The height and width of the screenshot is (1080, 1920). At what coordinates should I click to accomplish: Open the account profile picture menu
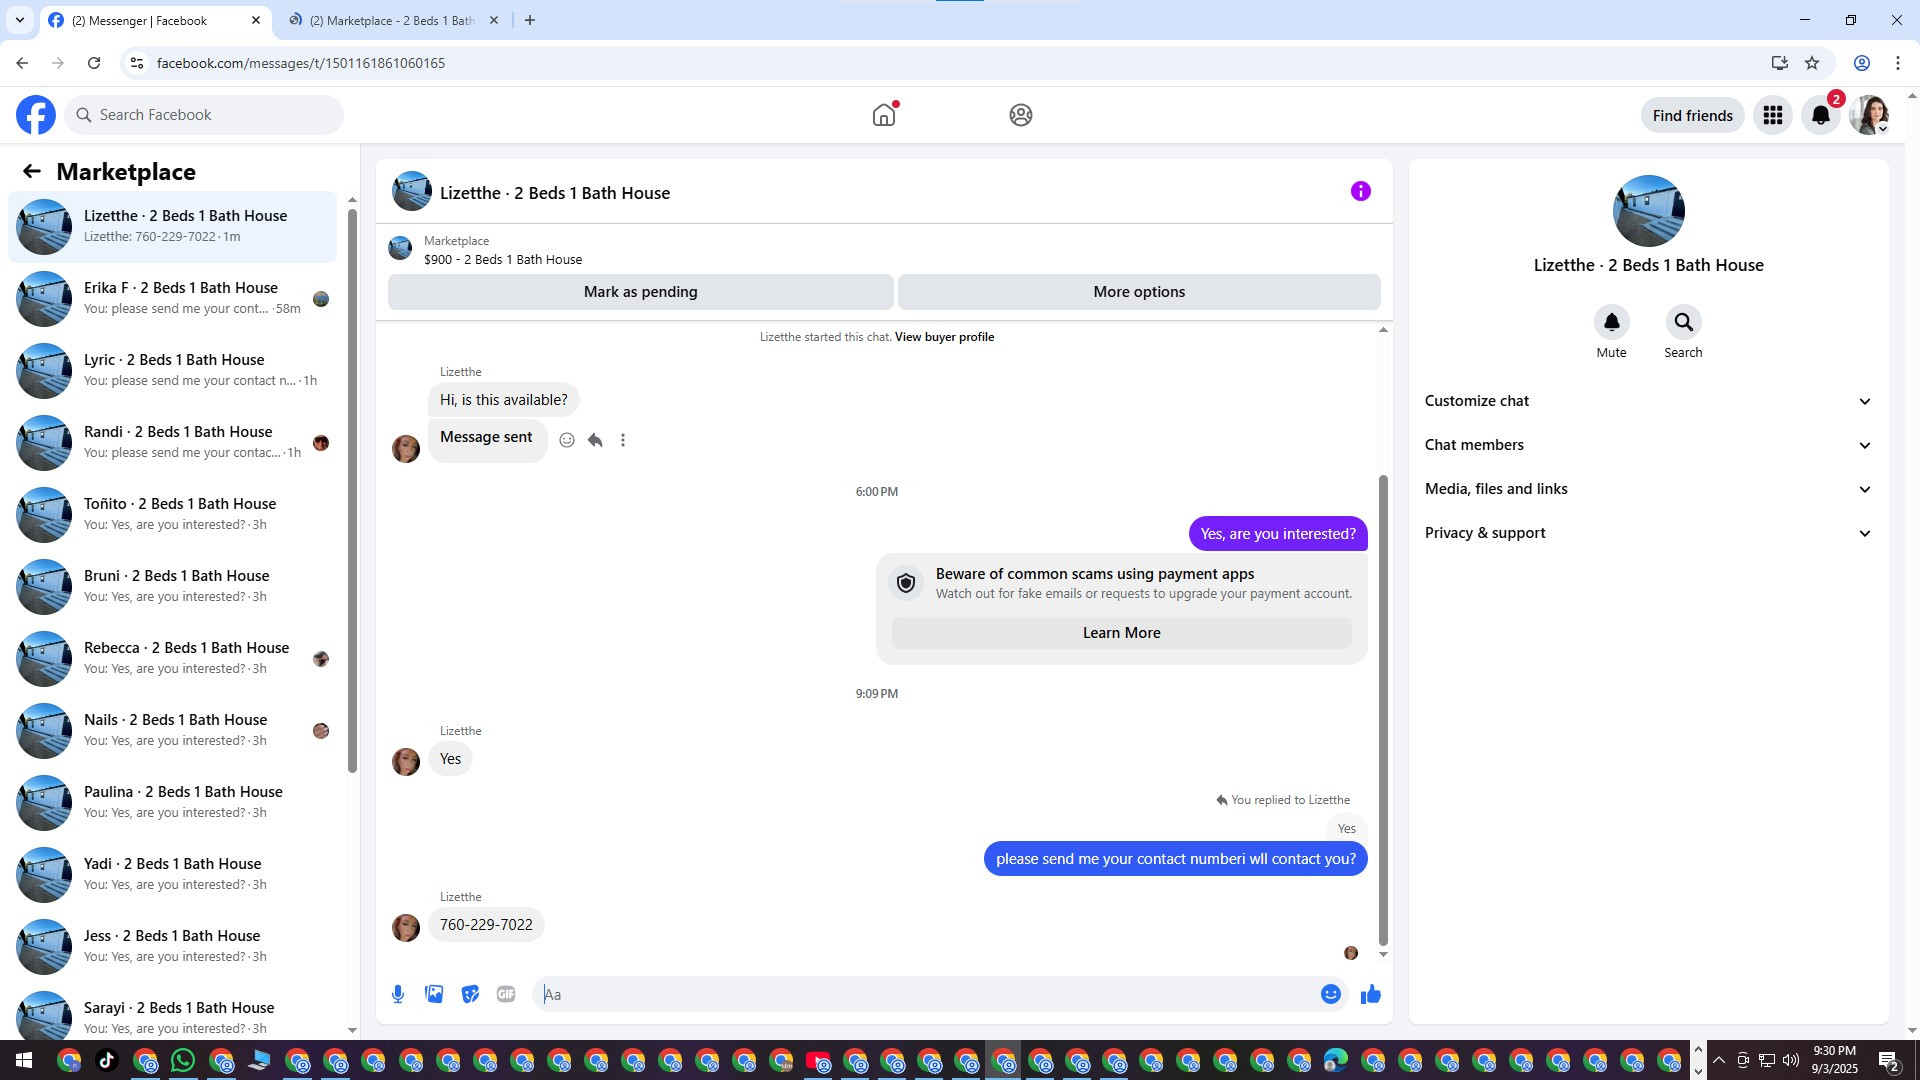click(1869, 116)
